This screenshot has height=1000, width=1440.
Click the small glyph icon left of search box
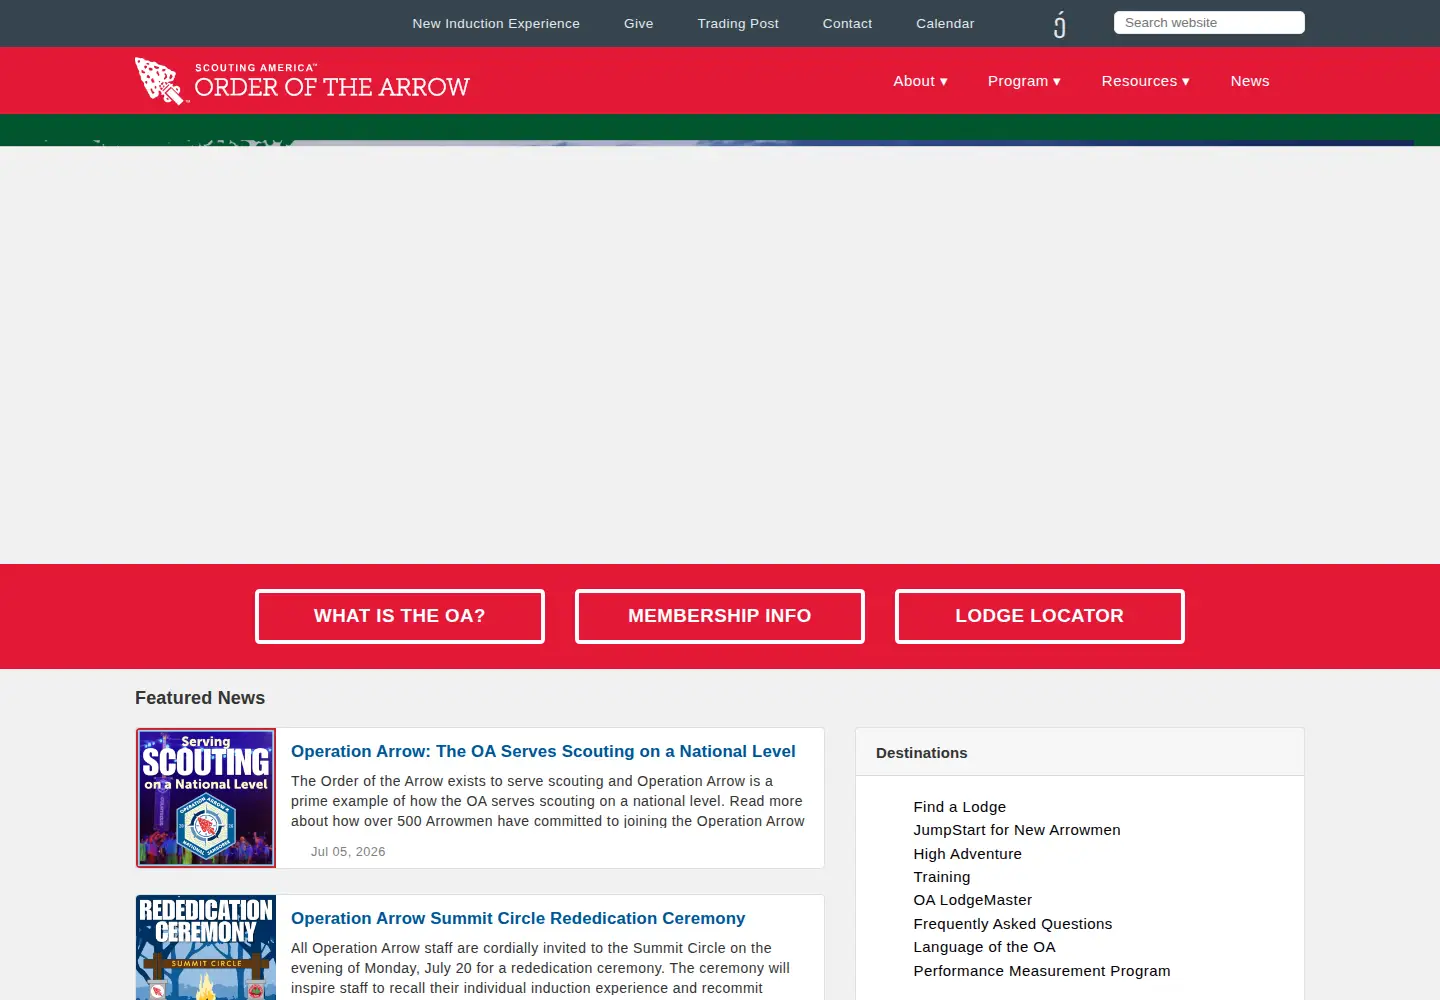point(1059,24)
